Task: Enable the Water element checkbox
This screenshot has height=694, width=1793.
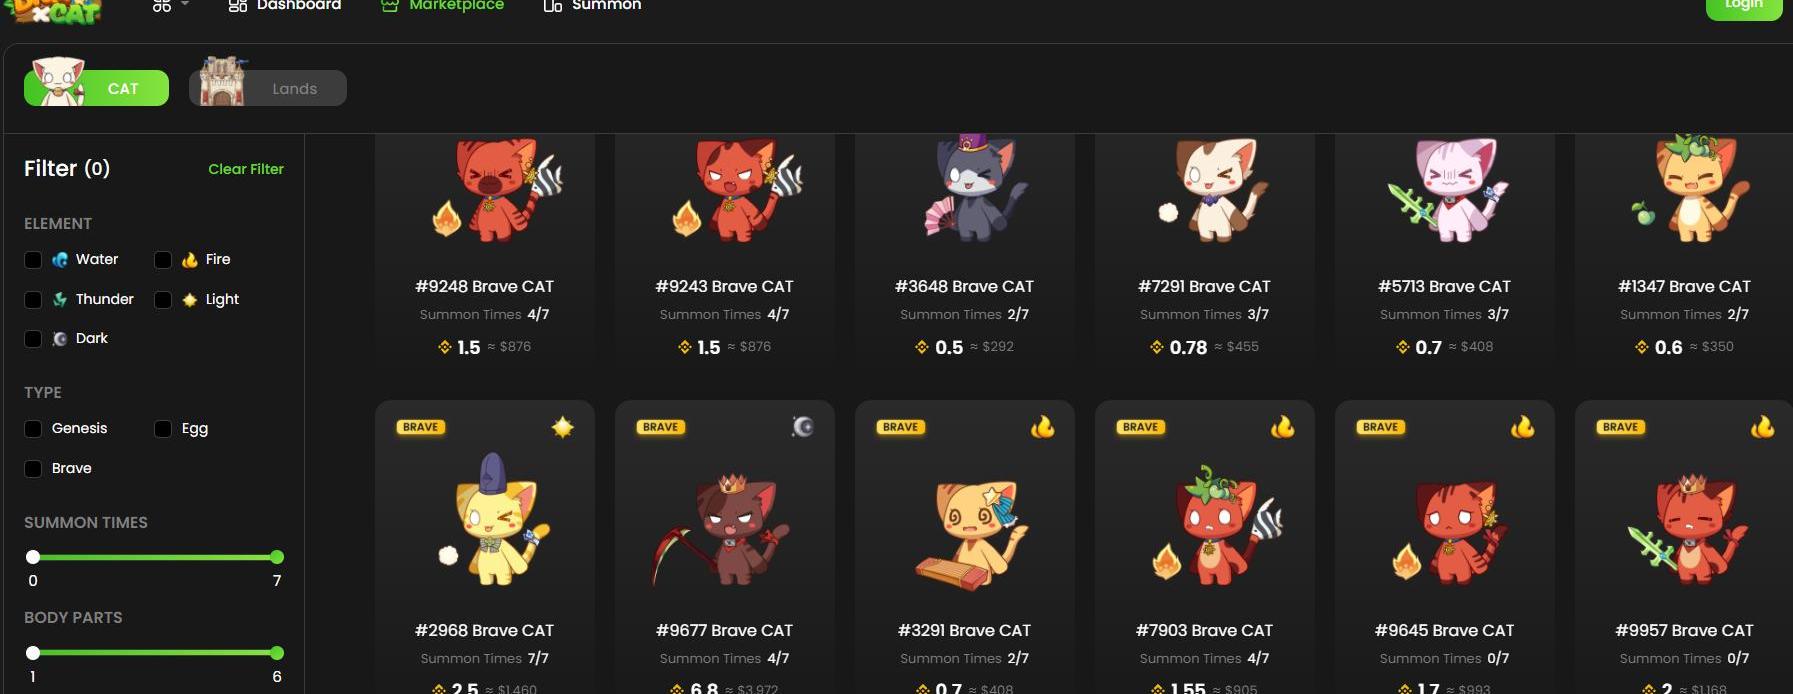Action: tap(33, 260)
